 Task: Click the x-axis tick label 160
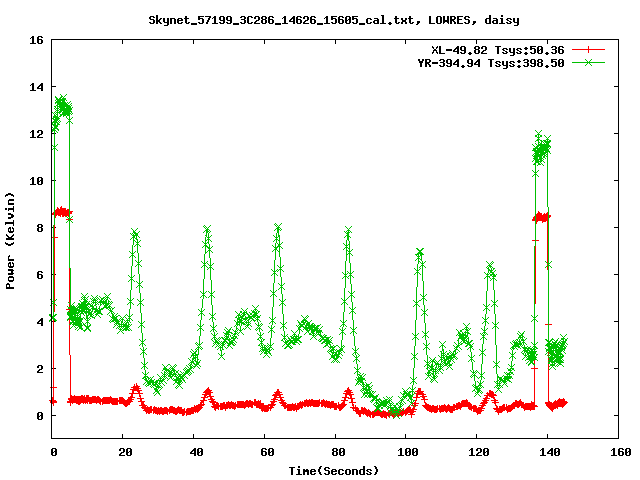pyautogui.click(x=620, y=452)
